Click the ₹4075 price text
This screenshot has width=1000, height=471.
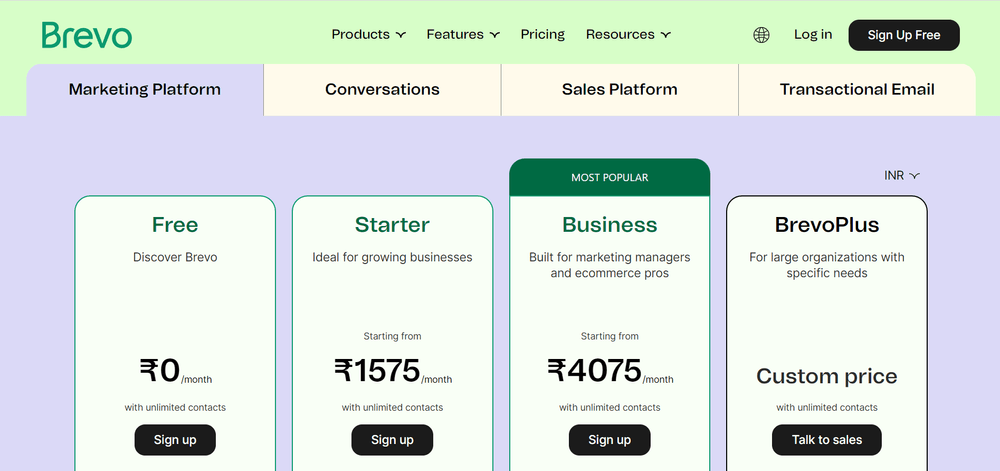tap(594, 371)
